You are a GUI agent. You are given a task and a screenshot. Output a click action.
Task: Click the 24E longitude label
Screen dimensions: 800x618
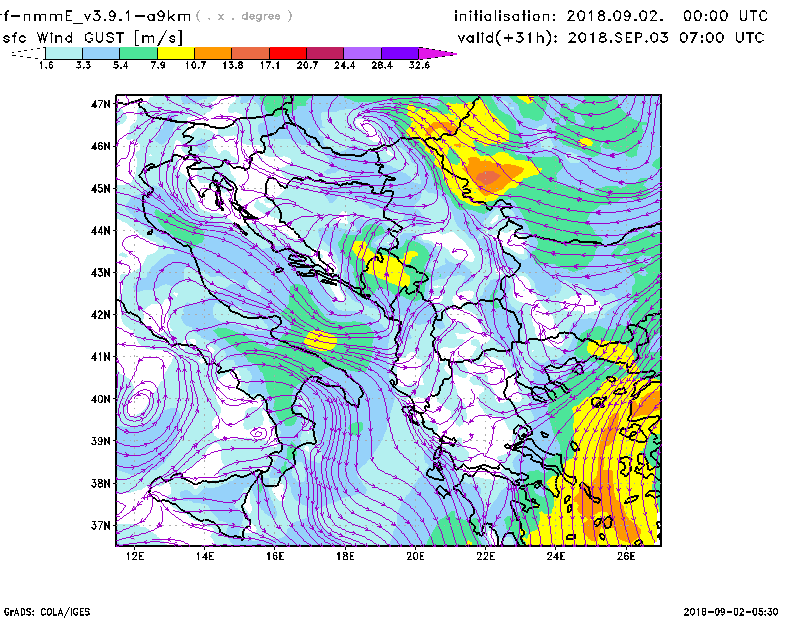[556, 556]
